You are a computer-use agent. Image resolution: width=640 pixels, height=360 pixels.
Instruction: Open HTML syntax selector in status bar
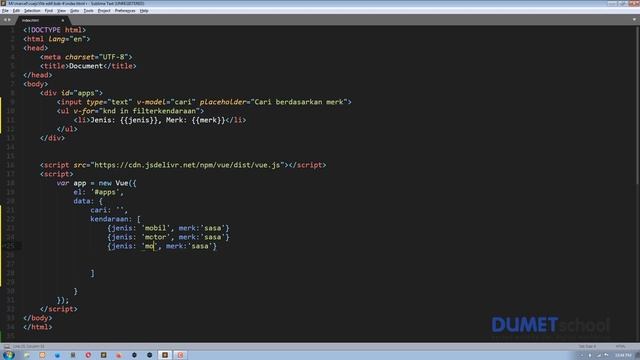pos(620,346)
